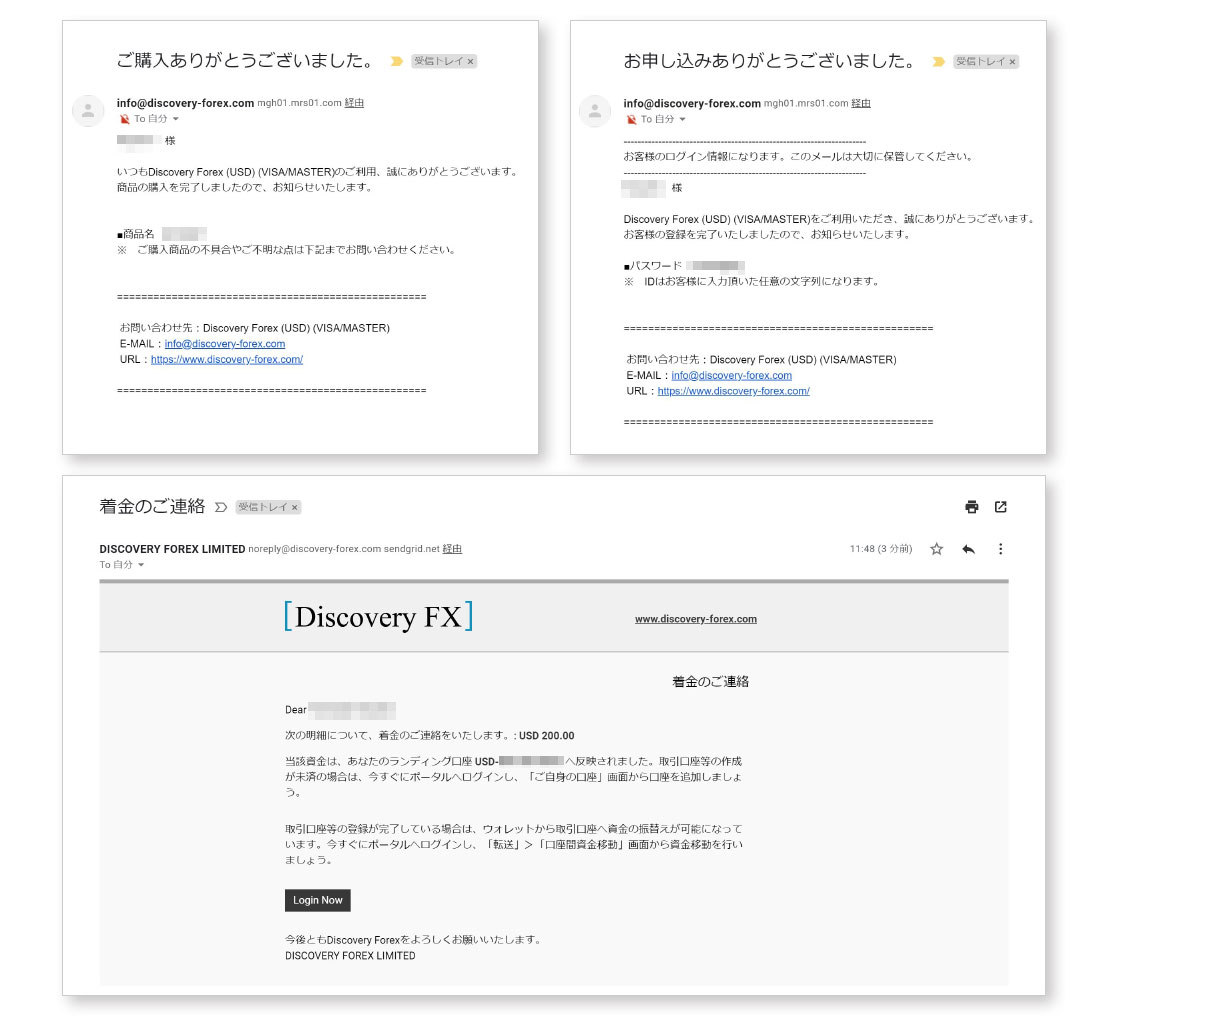Image resolution: width=1213 pixels, height=1035 pixels.
Task: Toggle importance marker on お申し込みありがとうございました email
Action: pyautogui.click(x=938, y=61)
